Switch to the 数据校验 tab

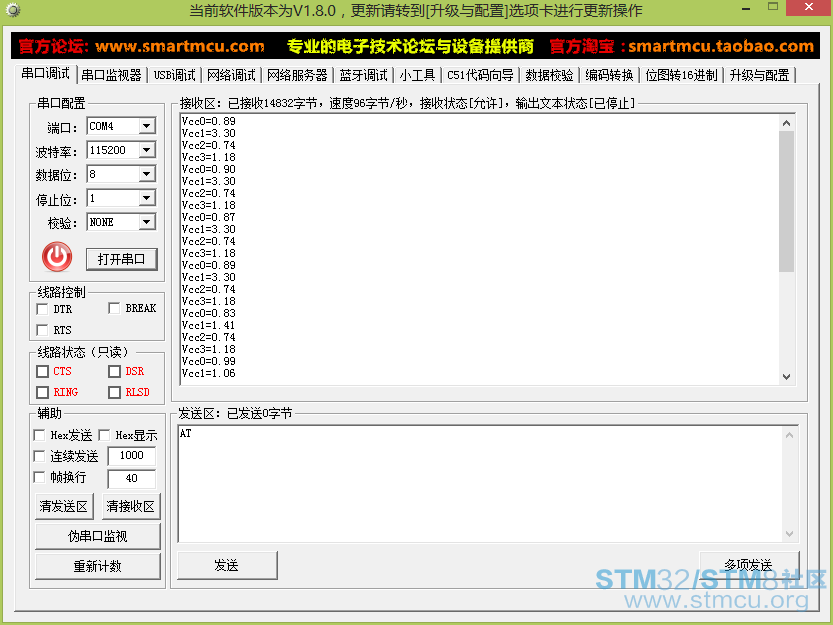549,75
